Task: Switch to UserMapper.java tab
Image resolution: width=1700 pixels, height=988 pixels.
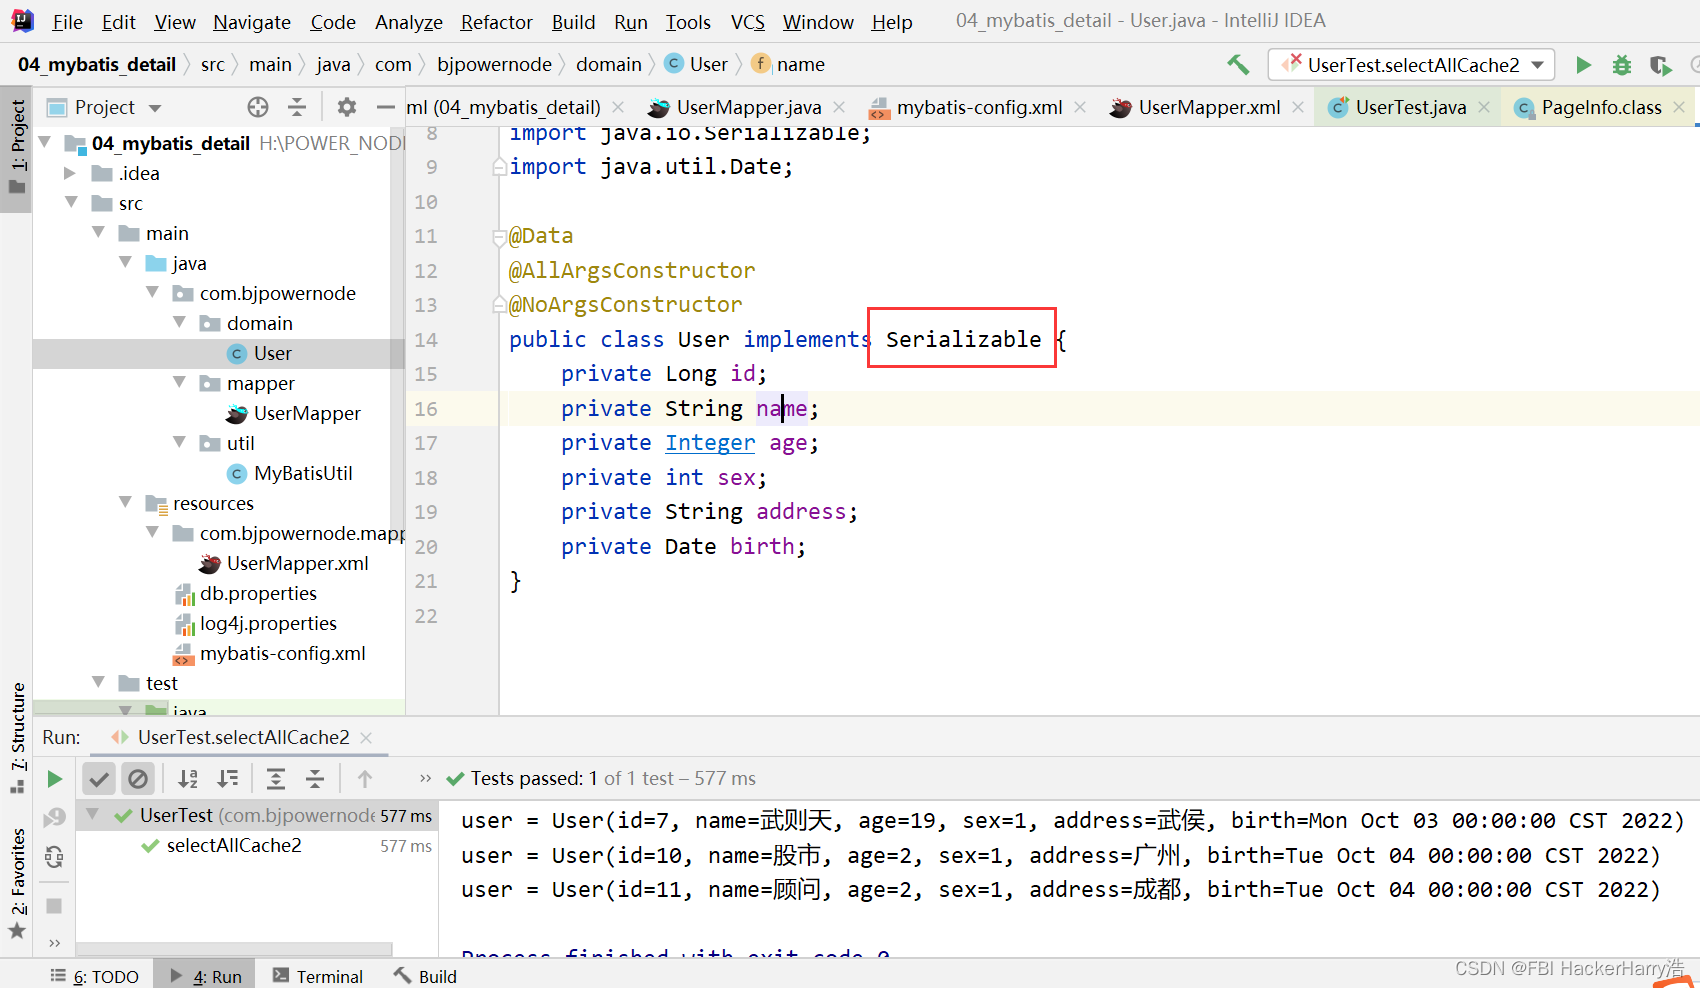Action: tap(748, 107)
